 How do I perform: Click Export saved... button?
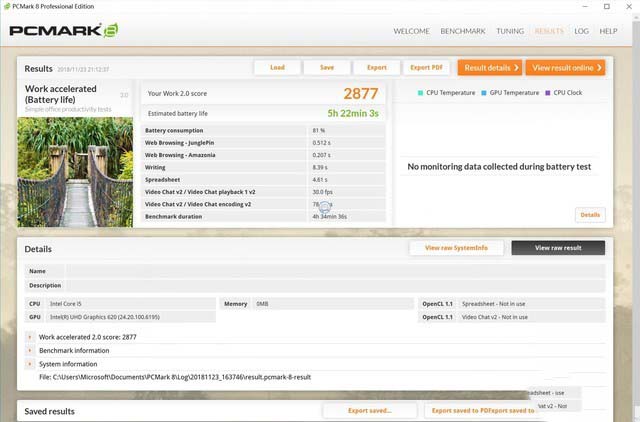[x=370, y=411]
